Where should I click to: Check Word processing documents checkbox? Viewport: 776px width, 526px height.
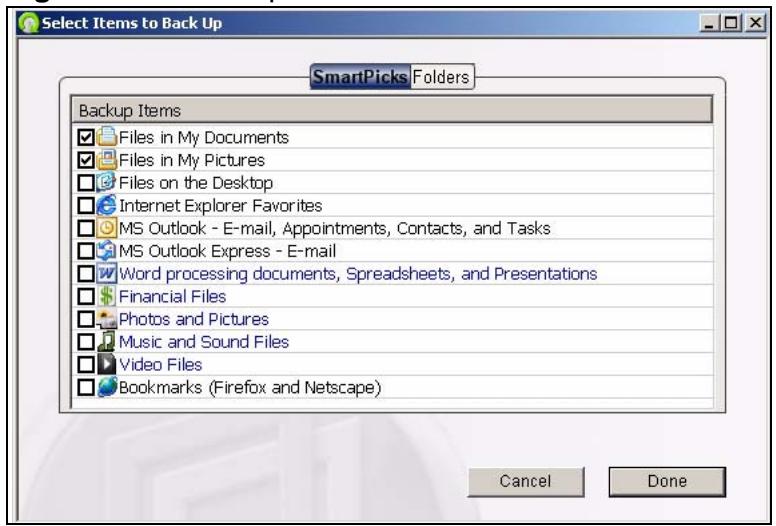[86, 274]
